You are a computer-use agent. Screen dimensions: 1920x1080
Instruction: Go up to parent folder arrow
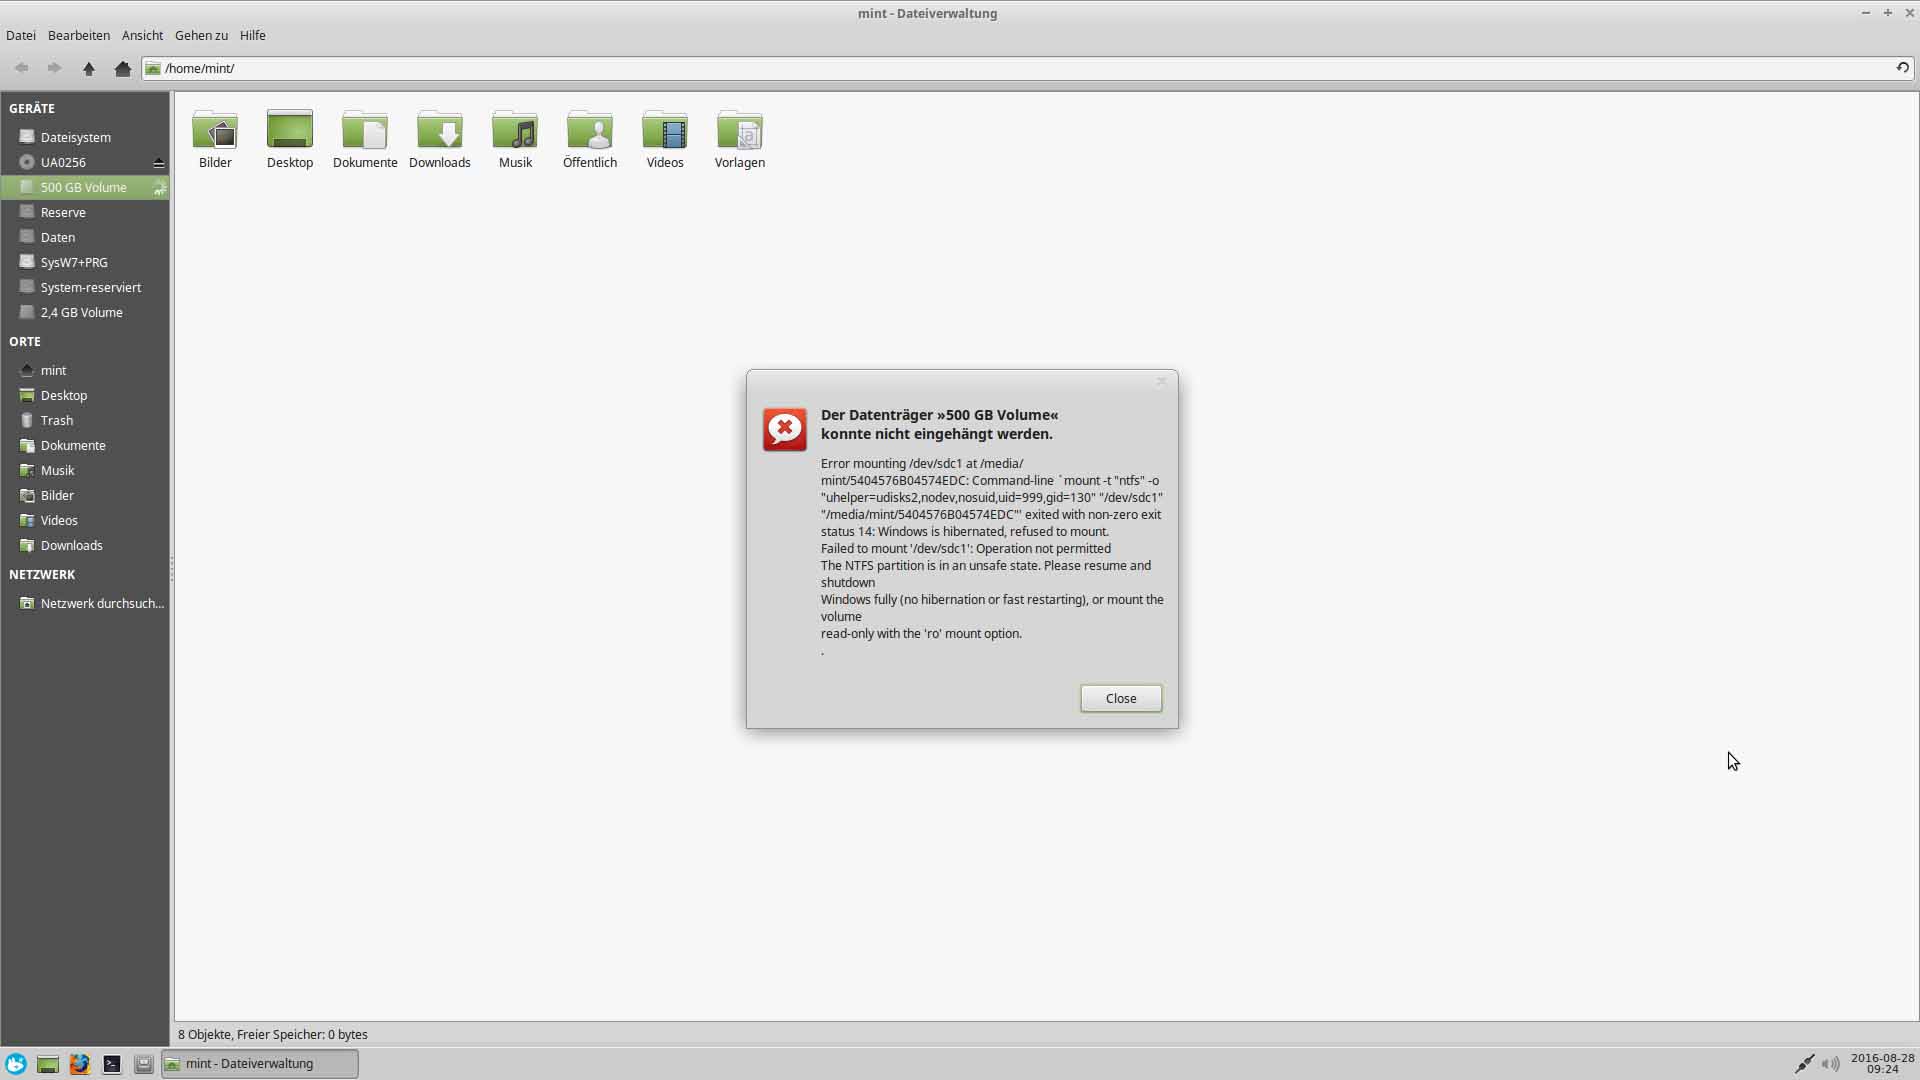click(89, 68)
